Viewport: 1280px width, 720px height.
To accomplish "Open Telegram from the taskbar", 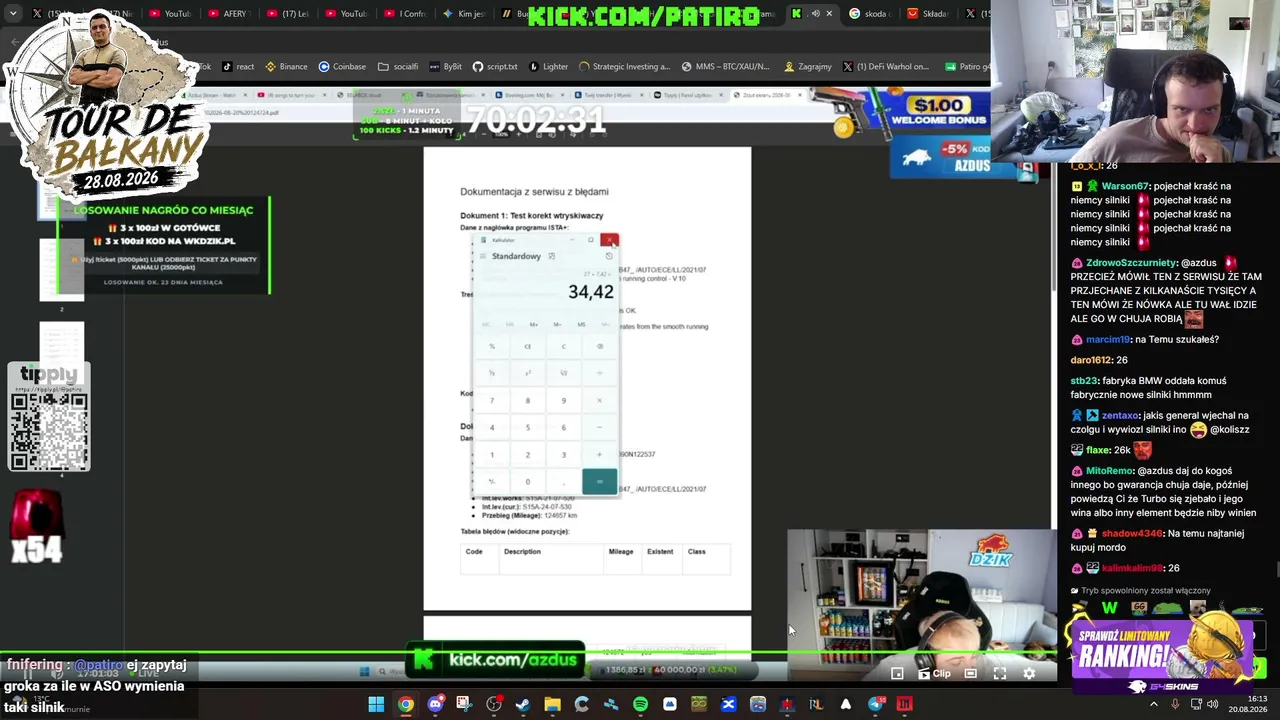I will coord(876,704).
